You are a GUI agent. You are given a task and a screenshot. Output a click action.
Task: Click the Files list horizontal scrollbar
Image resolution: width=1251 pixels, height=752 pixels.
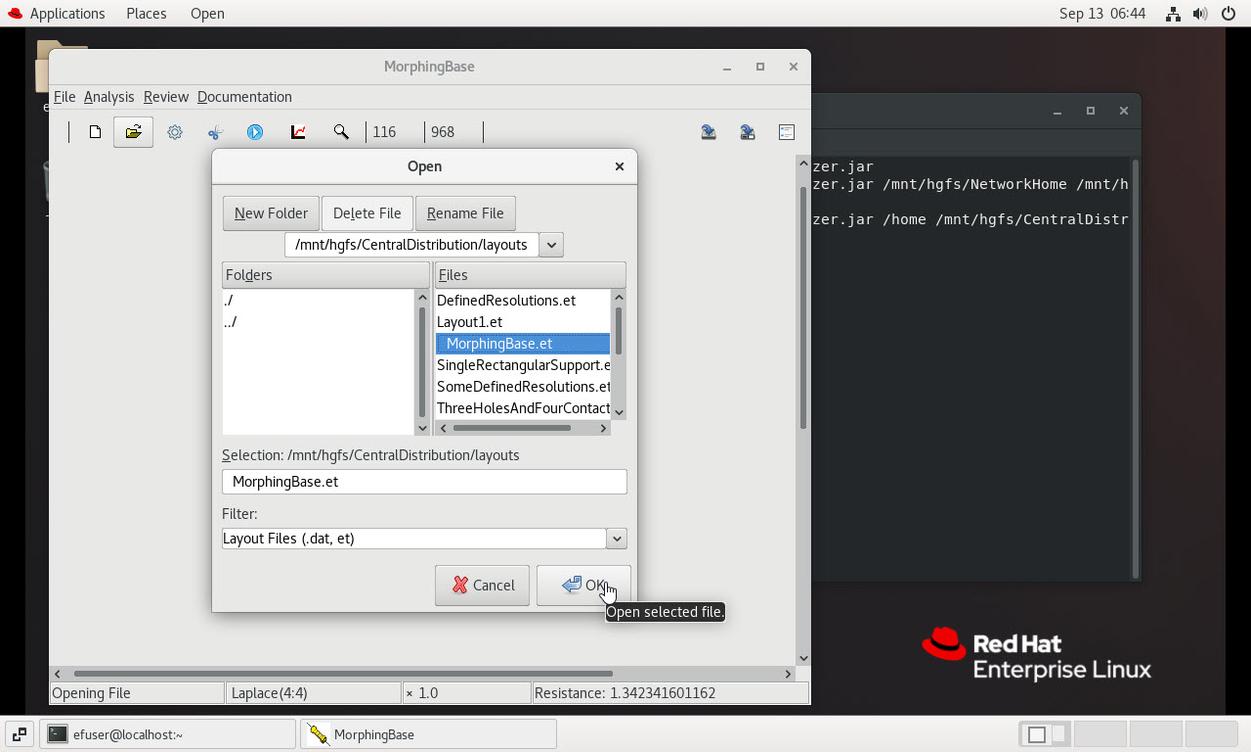pos(512,428)
